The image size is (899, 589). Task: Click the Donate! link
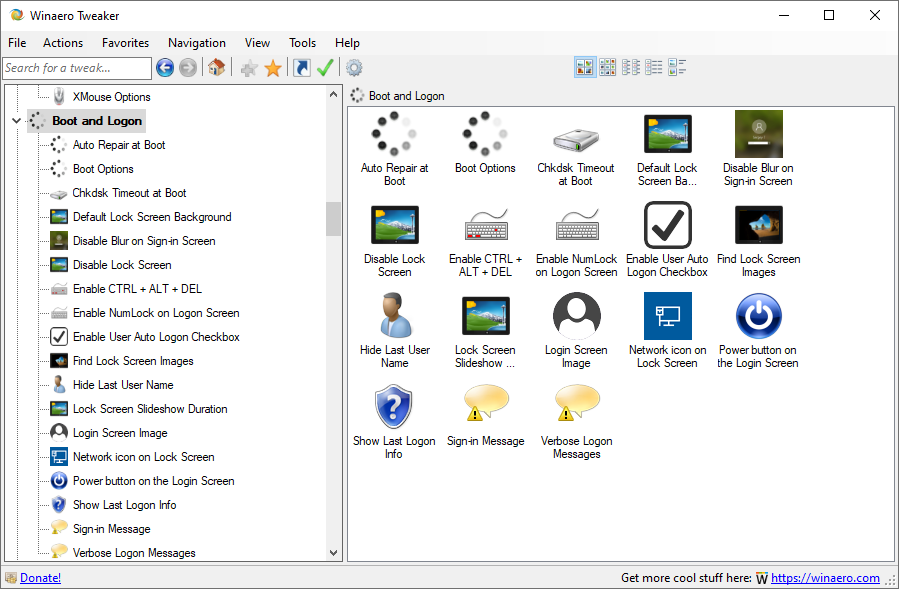[x=40, y=578]
